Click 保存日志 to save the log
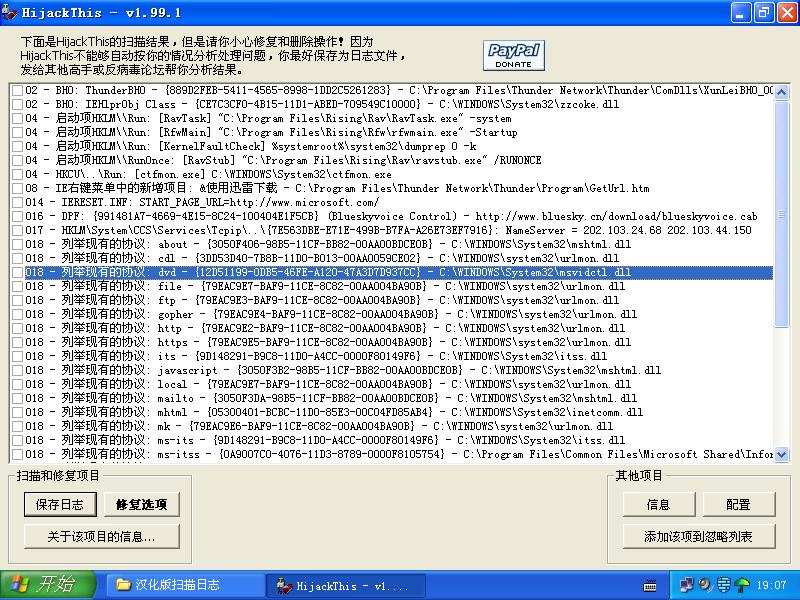 pyautogui.click(x=60, y=505)
